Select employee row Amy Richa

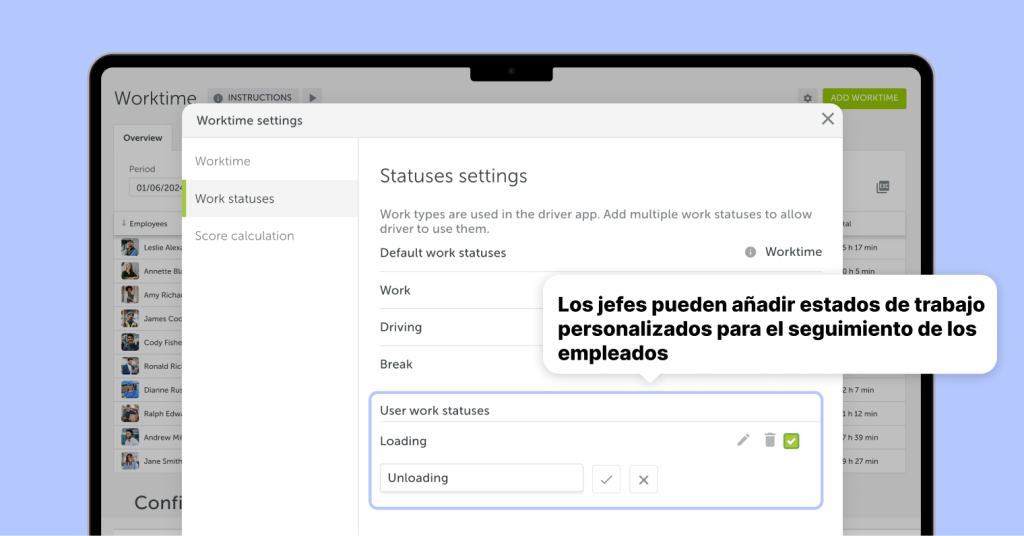pyautogui.click(x=149, y=295)
